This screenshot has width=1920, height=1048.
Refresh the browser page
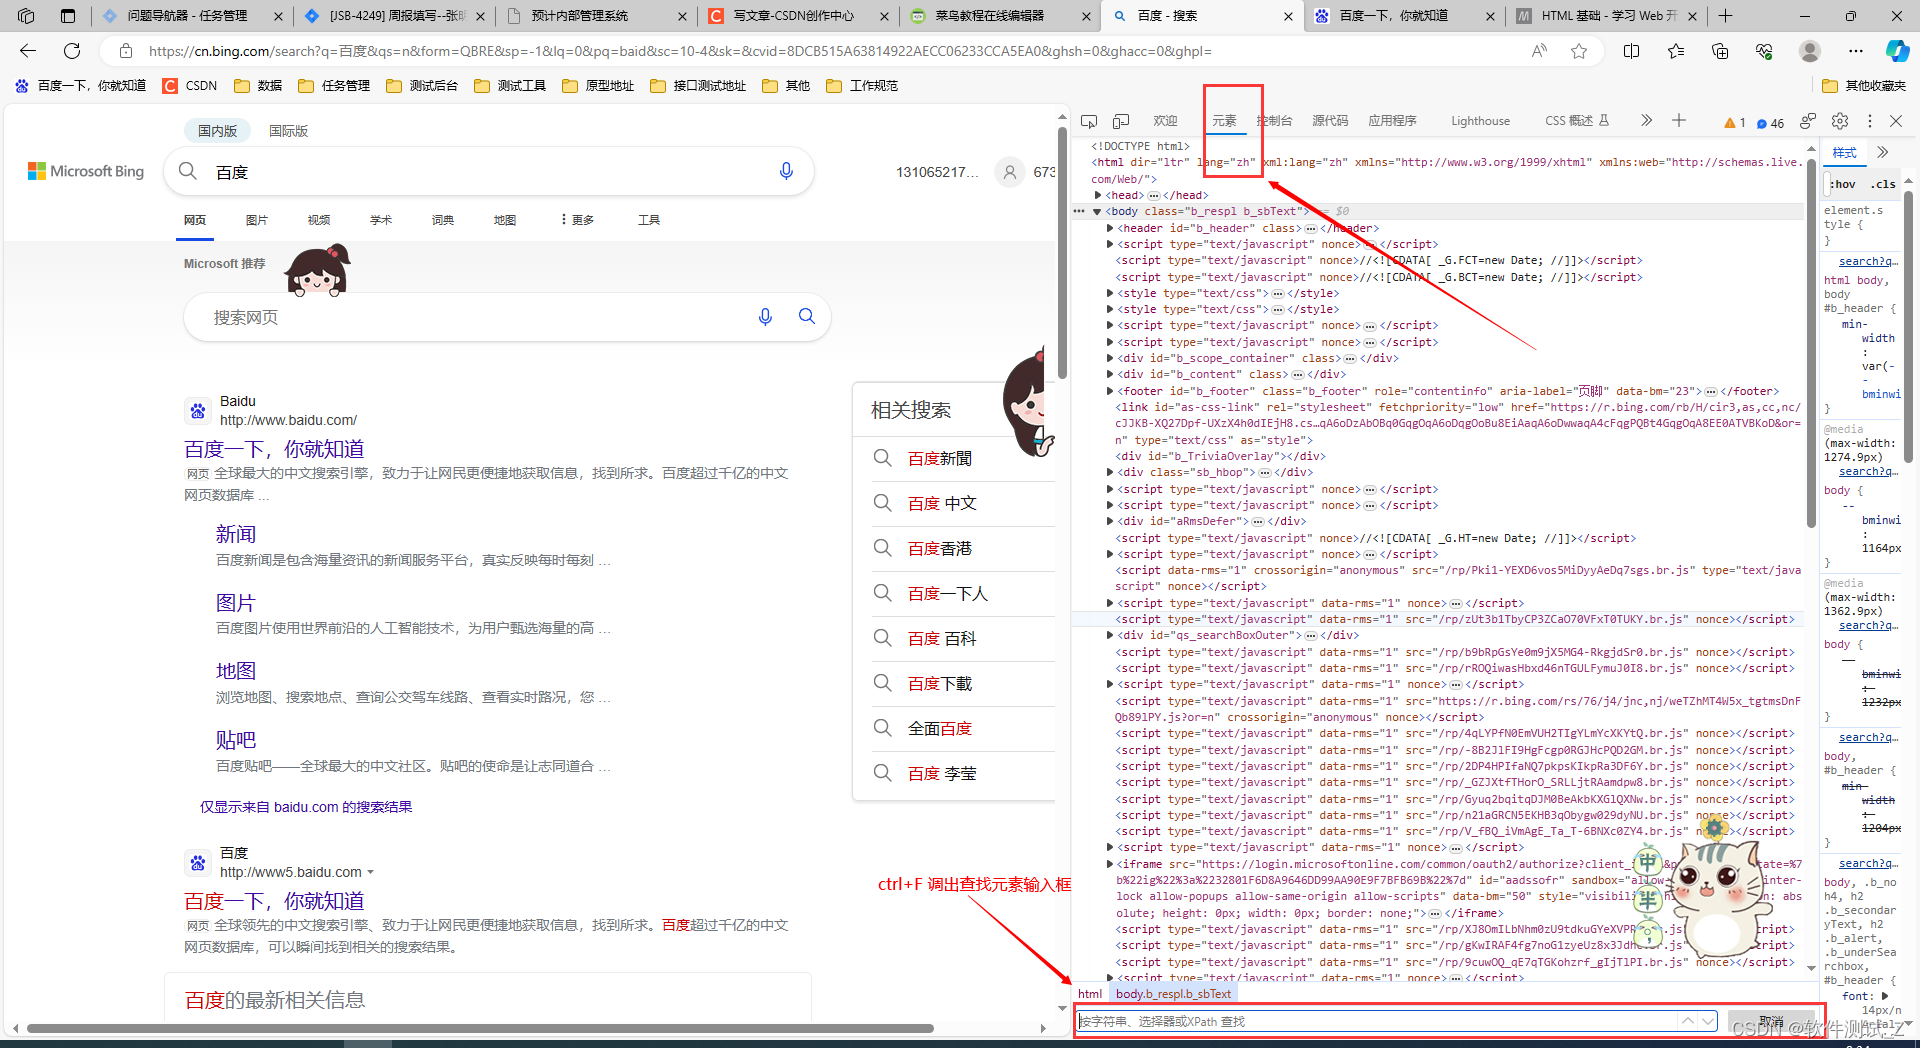[72, 51]
